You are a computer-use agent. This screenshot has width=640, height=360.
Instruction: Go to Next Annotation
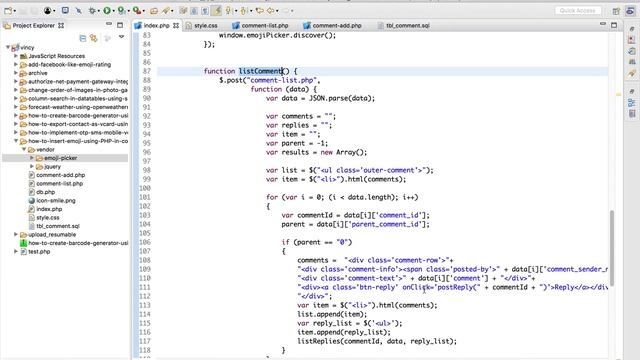(228, 11)
